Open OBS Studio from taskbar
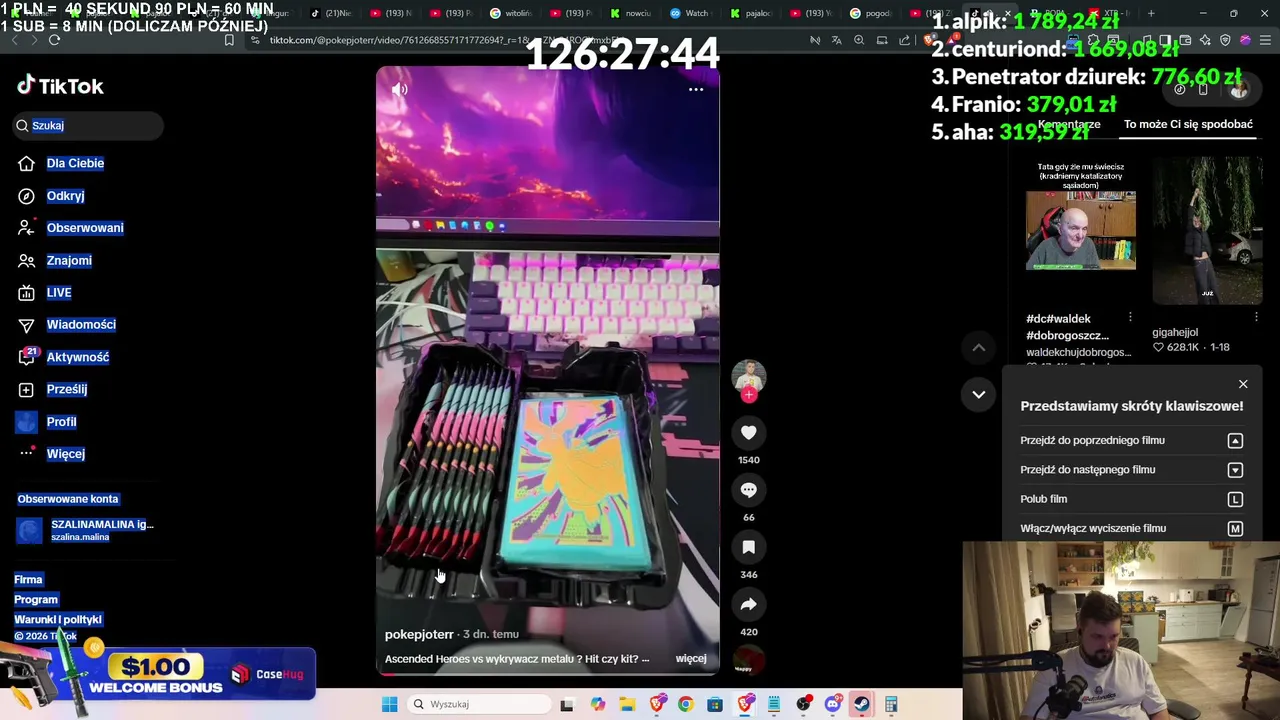 (803, 704)
